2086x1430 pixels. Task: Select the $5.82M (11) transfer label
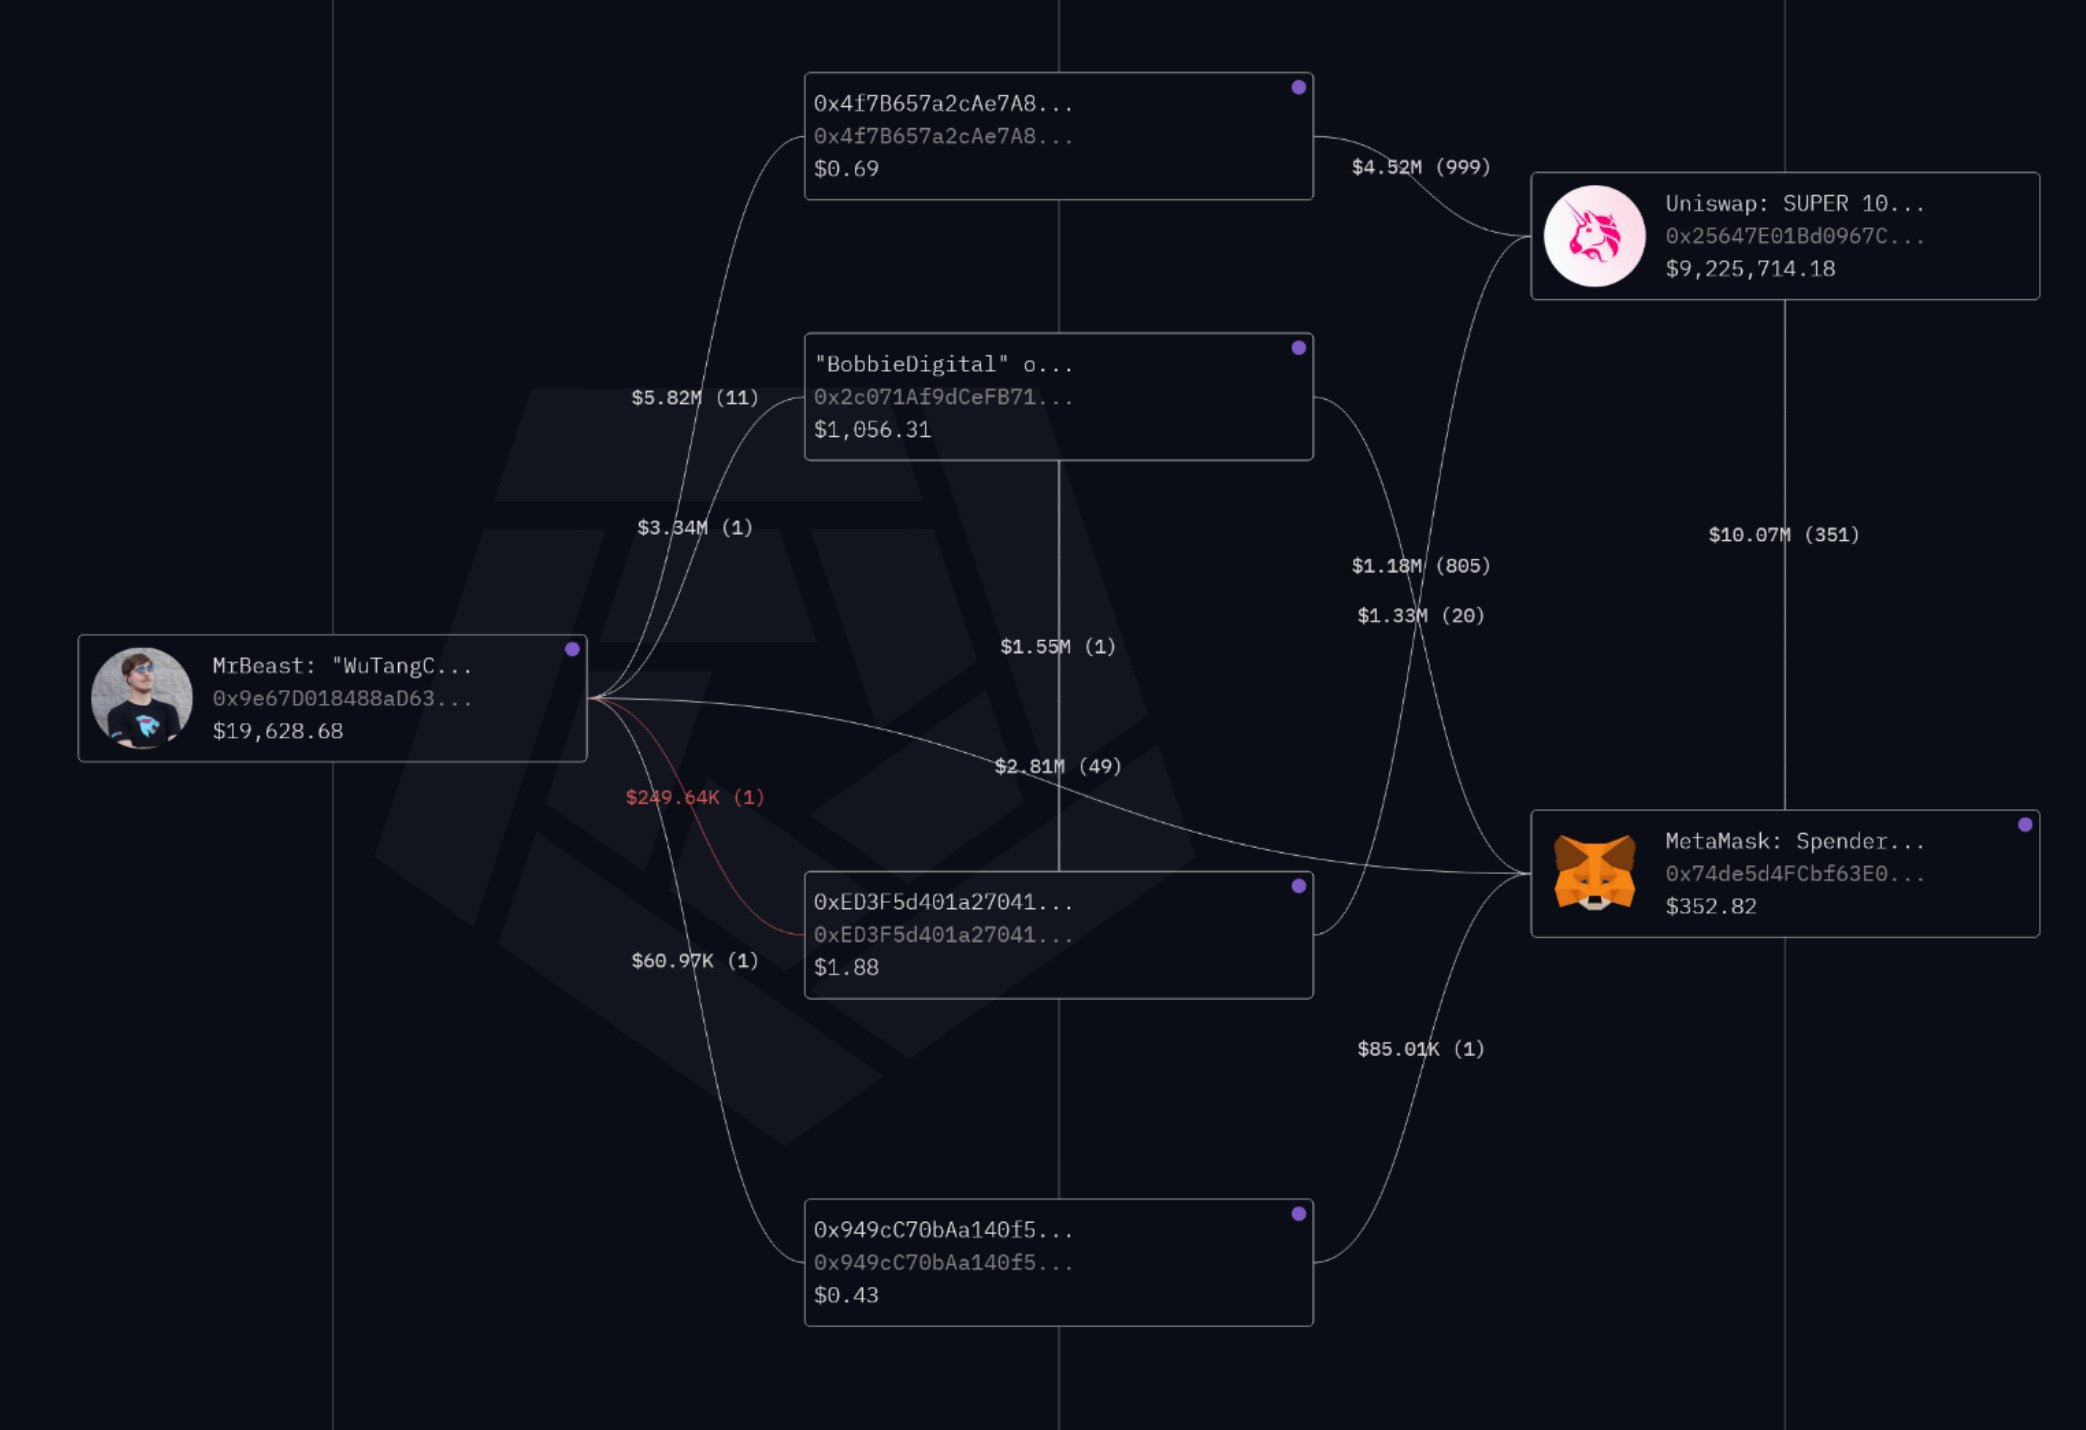point(695,397)
